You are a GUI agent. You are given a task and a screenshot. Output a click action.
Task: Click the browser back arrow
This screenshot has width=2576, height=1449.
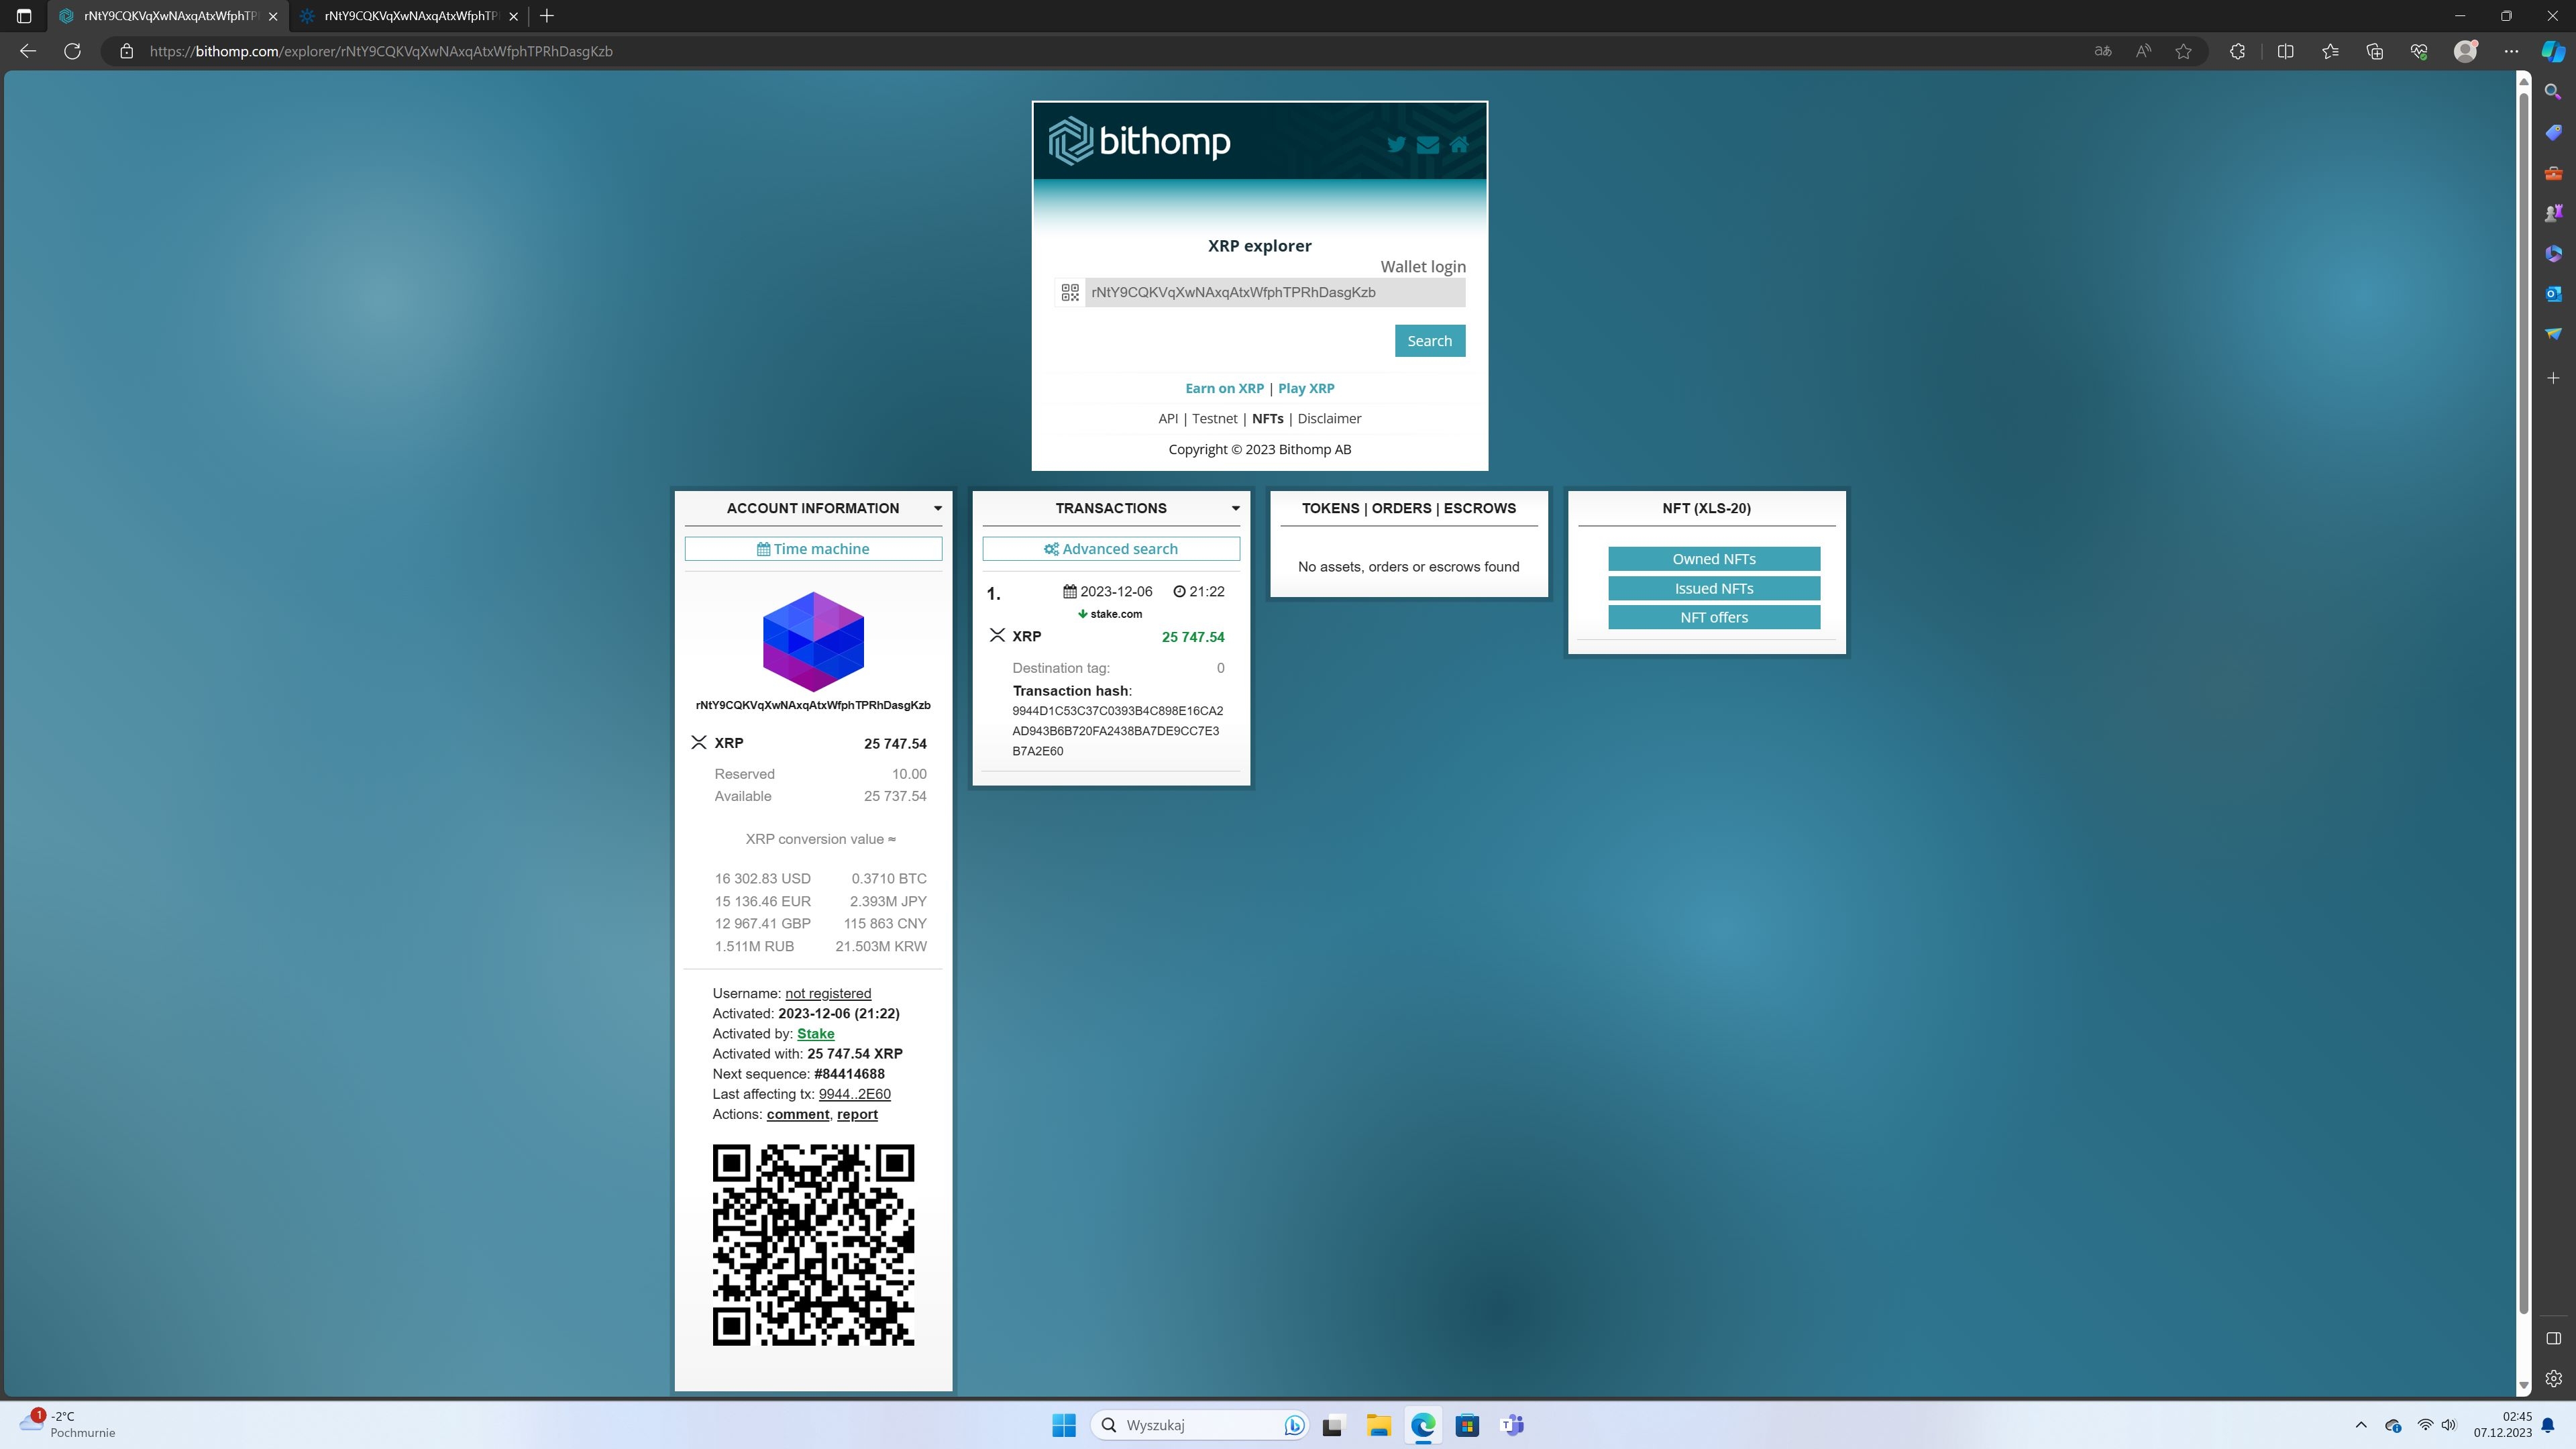coord(28,51)
